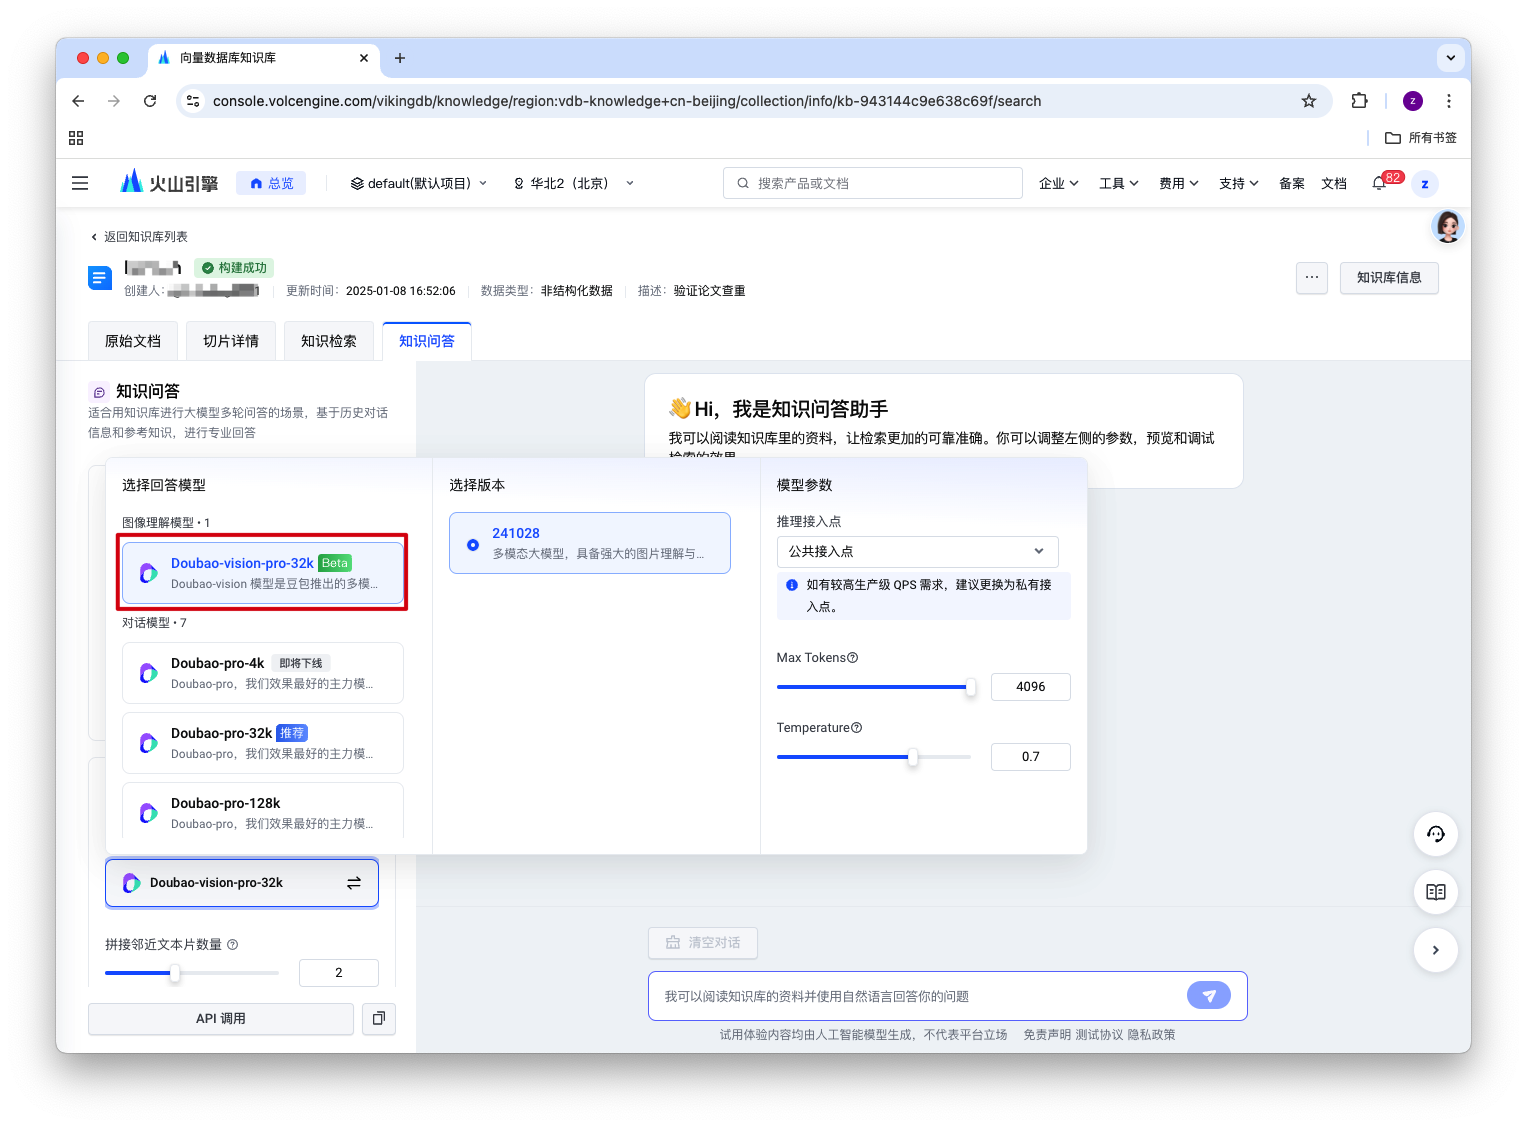The height and width of the screenshot is (1127, 1527).
Task: Copy API call using the copy icon
Action: [x=379, y=1018]
